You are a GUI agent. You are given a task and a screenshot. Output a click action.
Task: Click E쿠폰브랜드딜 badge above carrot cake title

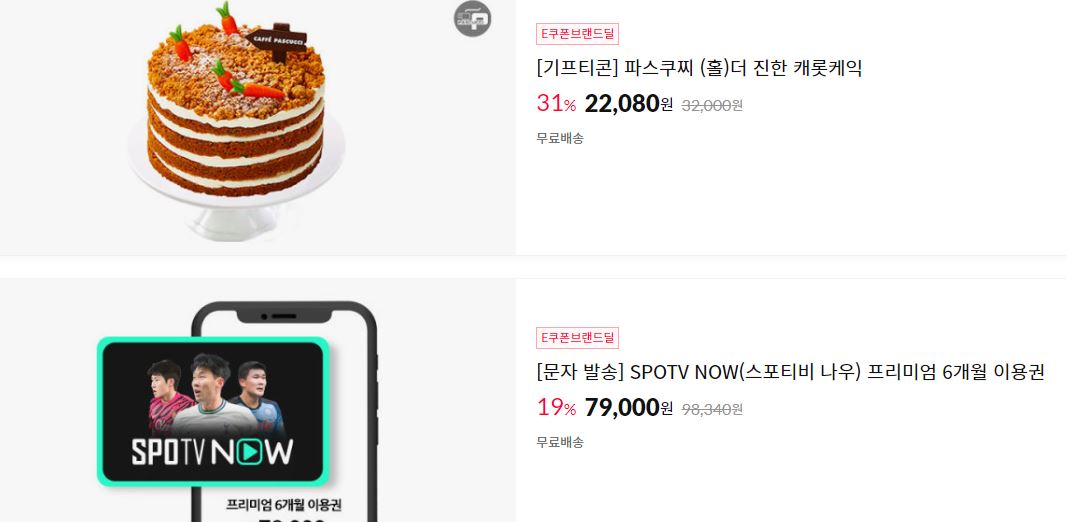577,34
